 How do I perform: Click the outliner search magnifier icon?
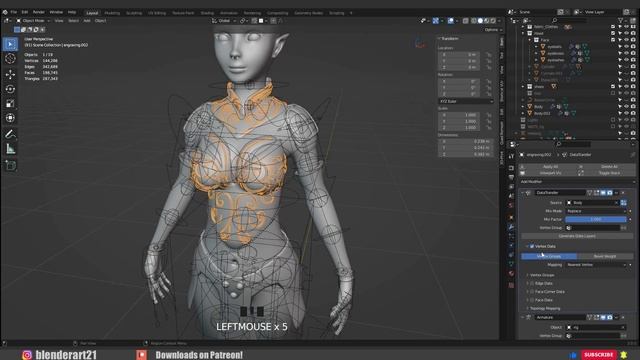(x=554, y=20)
